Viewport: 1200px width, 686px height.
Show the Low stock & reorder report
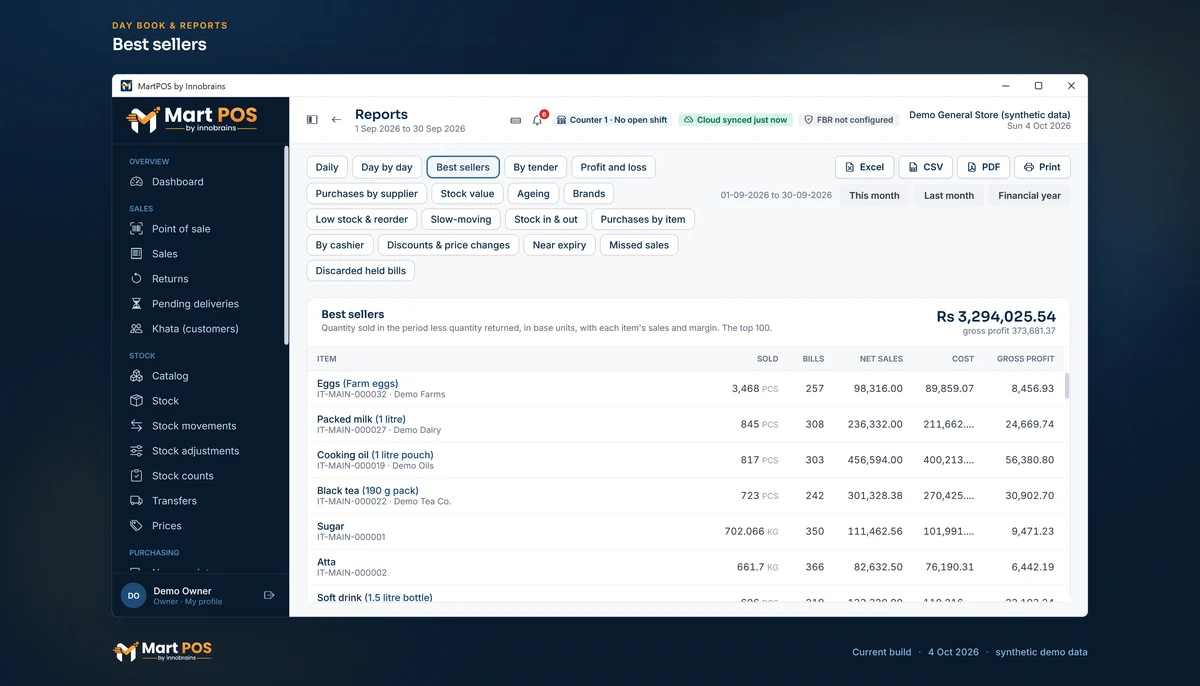[x=362, y=219]
